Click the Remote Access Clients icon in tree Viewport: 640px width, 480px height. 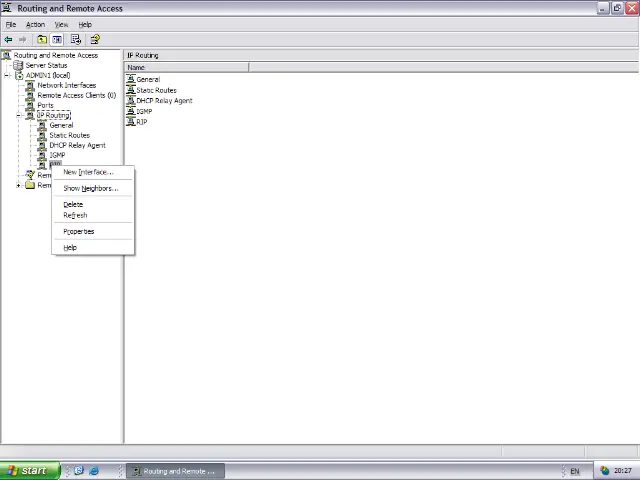(30, 95)
